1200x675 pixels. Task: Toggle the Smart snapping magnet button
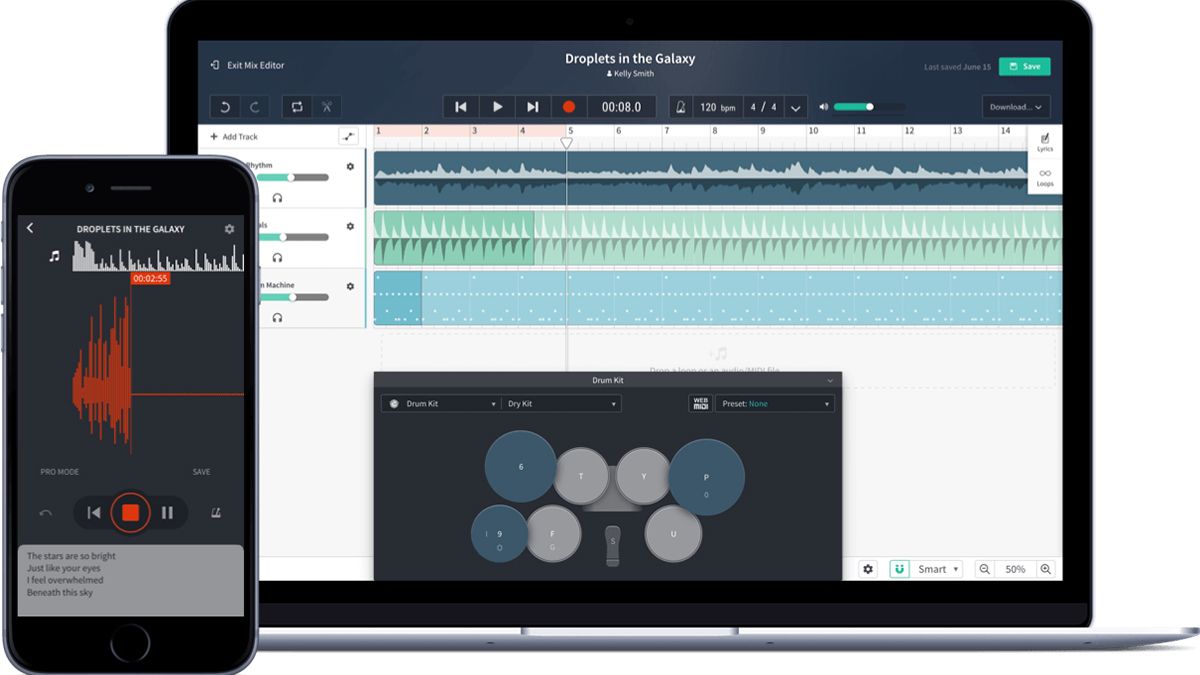point(900,568)
